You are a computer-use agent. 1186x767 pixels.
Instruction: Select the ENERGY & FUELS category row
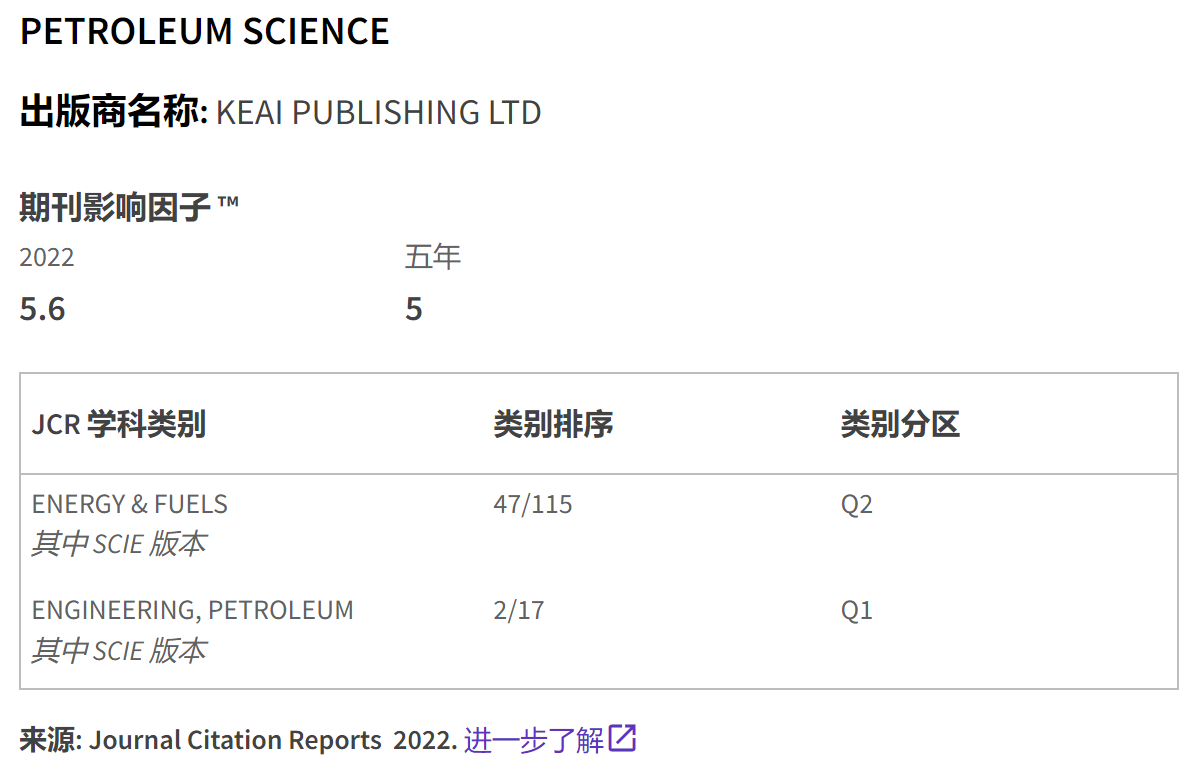[x=130, y=504]
